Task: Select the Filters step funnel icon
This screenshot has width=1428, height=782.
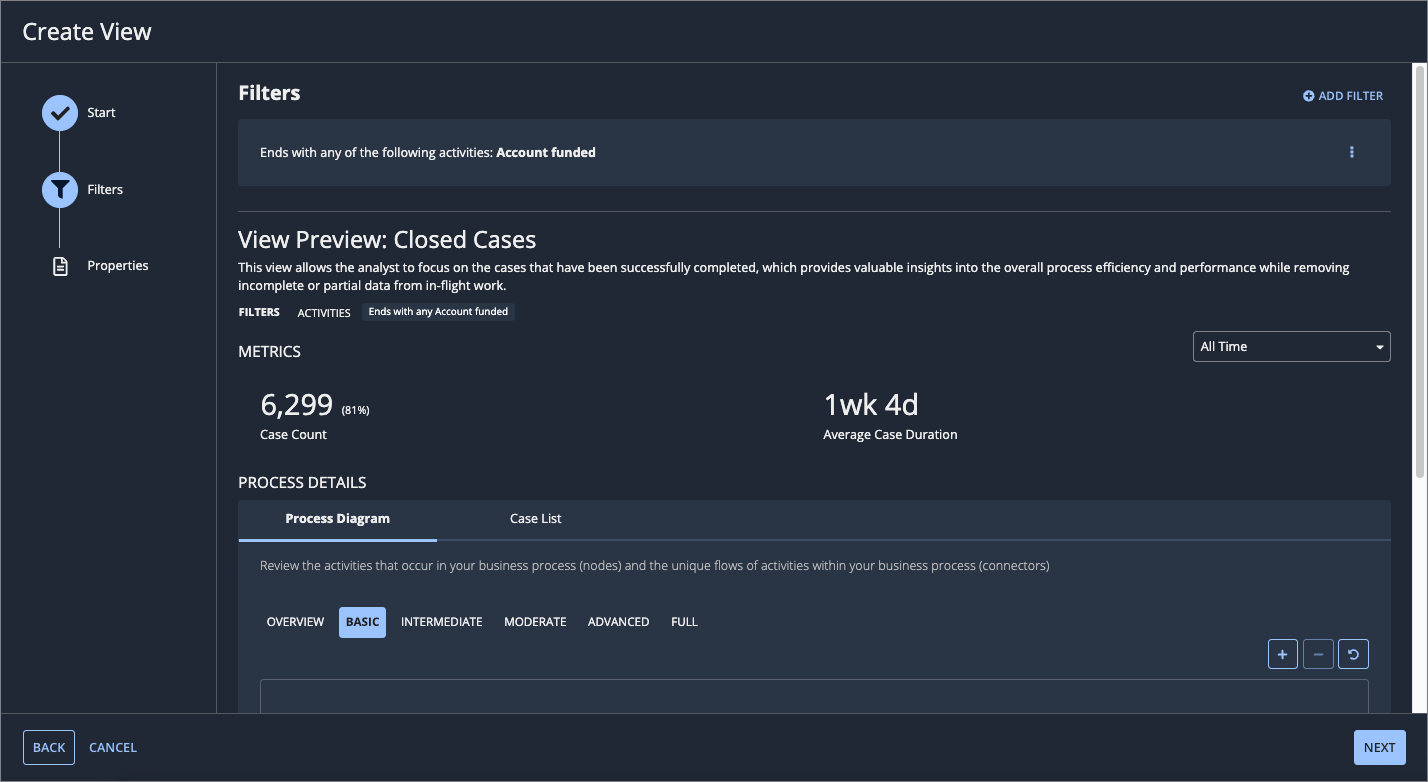Action: [60, 189]
